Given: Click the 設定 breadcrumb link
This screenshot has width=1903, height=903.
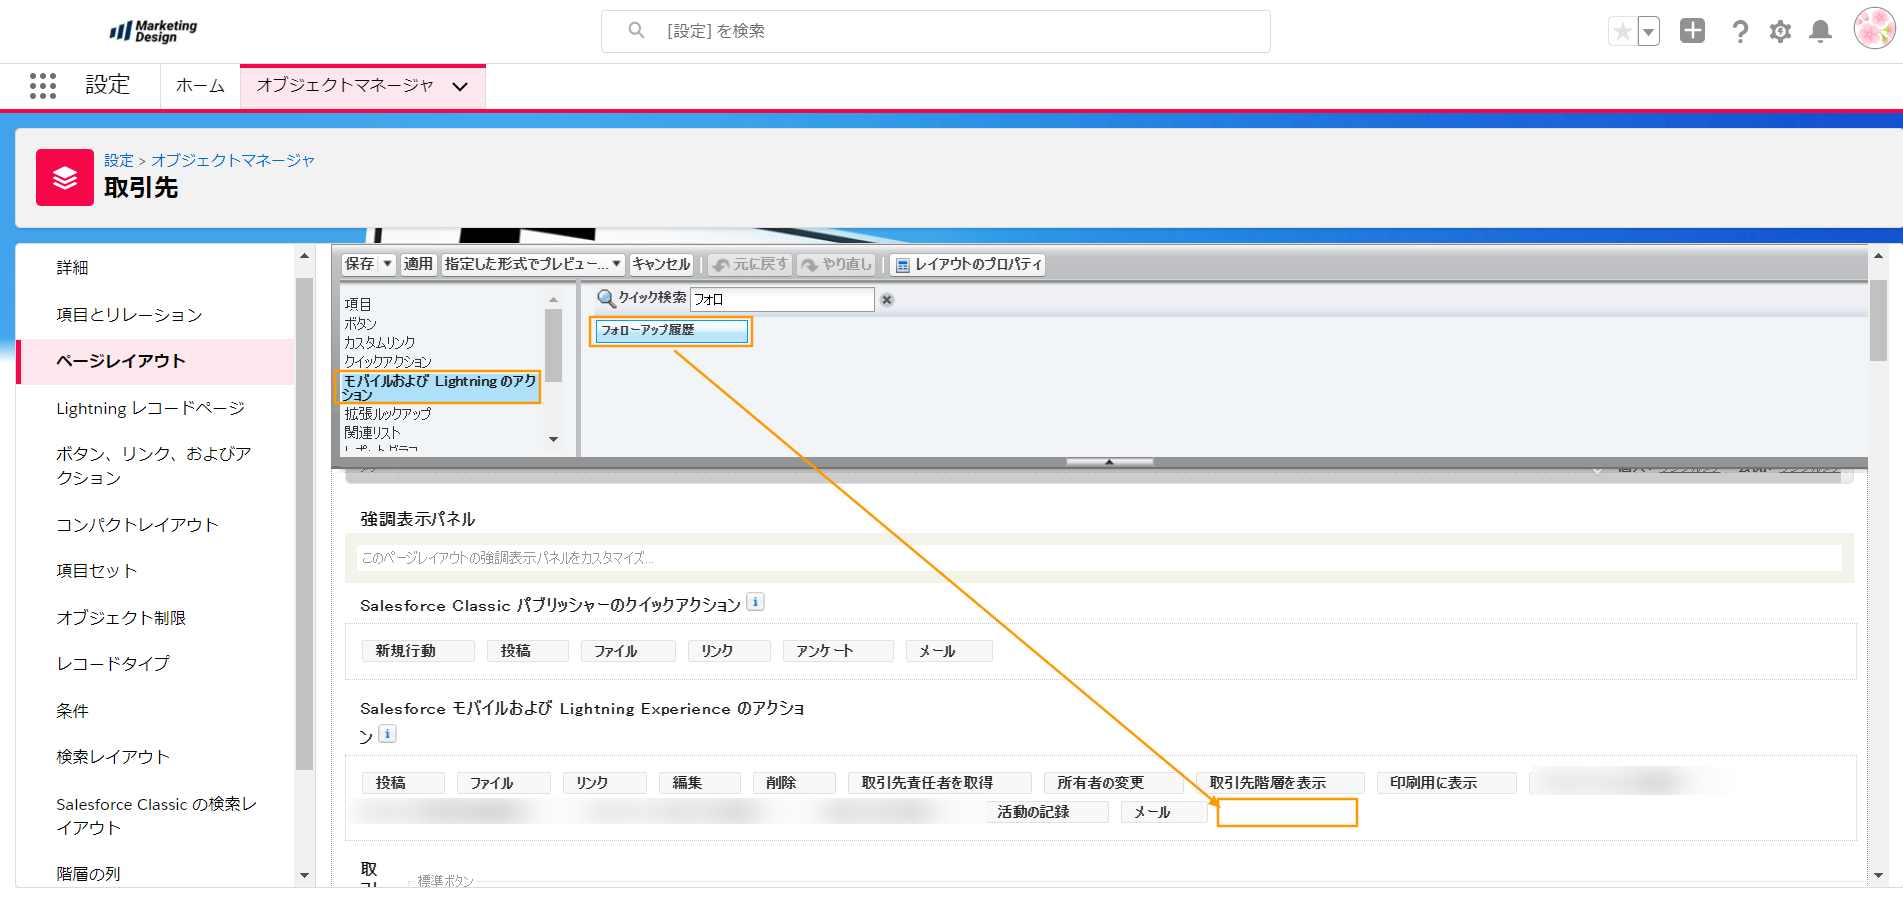Looking at the screenshot, I should pyautogui.click(x=118, y=160).
